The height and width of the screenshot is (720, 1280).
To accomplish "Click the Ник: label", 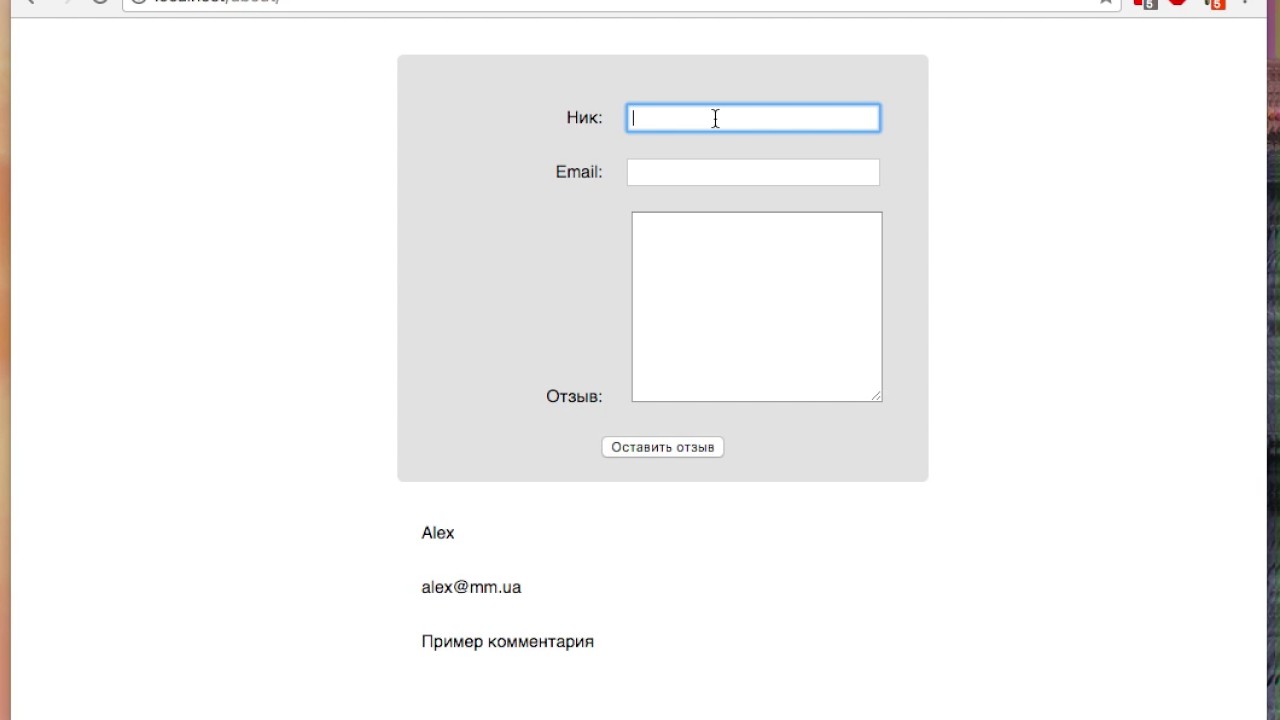I will point(584,118).
